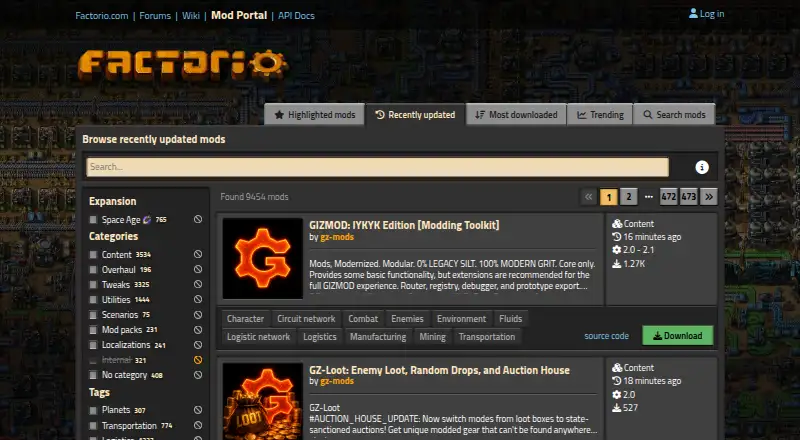Open gz-mods author link under GIZMOD
800x440 pixels.
pyautogui.click(x=337, y=237)
